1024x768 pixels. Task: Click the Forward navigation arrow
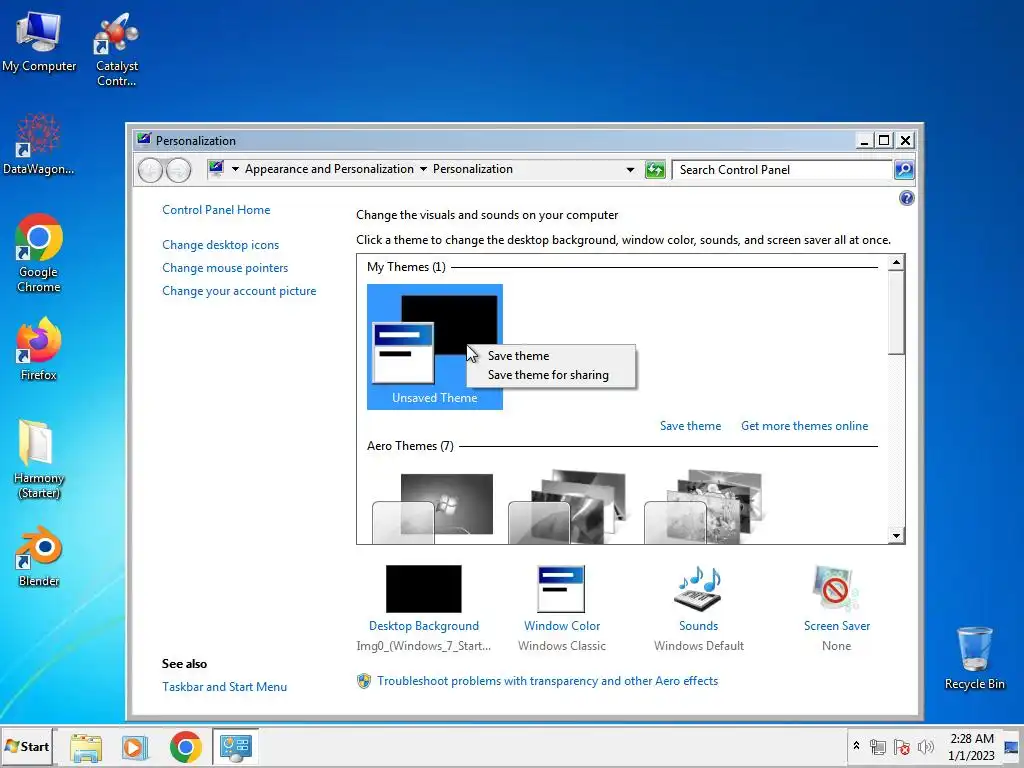click(178, 170)
